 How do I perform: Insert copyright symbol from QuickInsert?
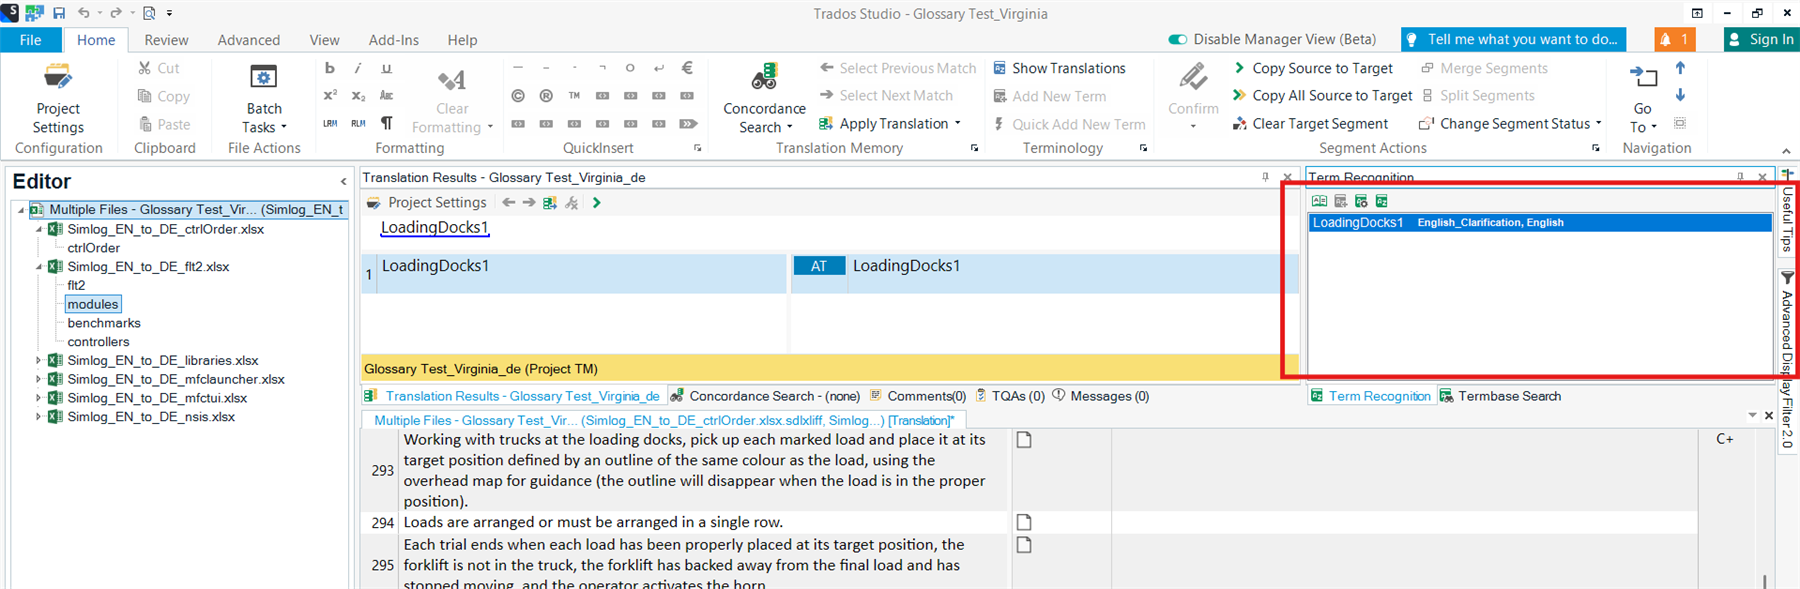pos(518,96)
